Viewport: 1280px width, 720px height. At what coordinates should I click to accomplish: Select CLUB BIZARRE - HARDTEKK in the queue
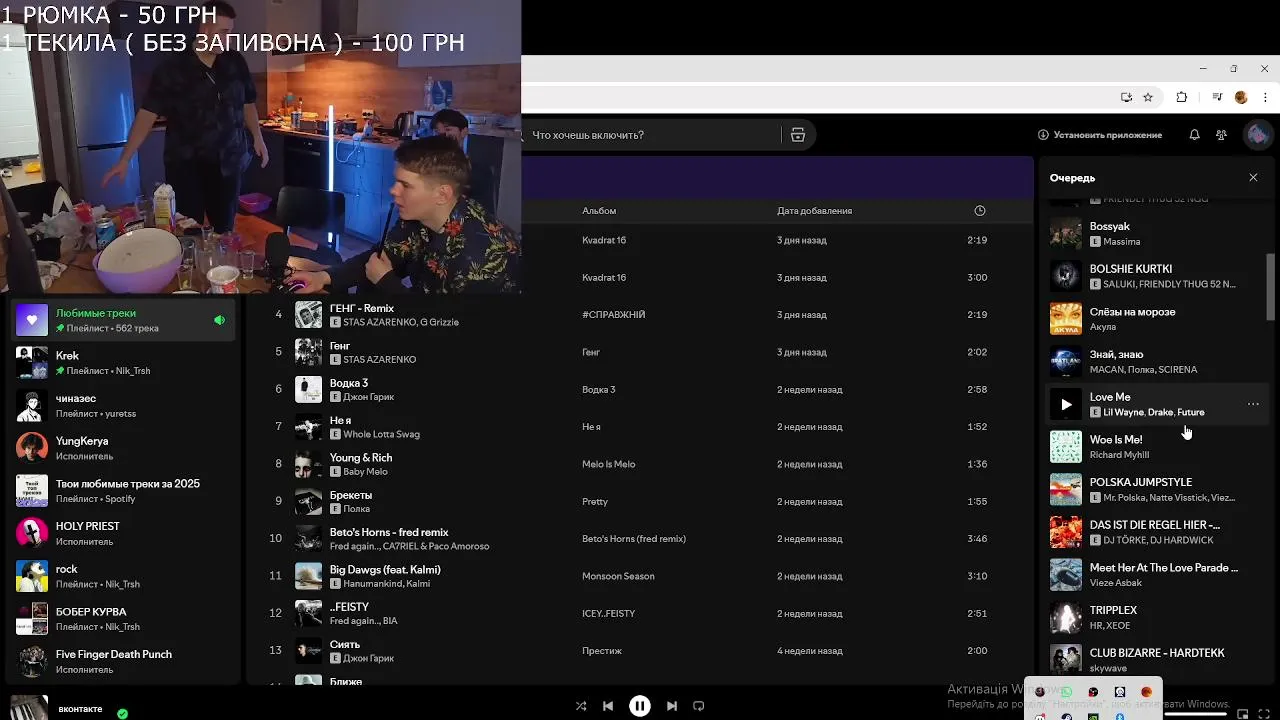click(1157, 660)
